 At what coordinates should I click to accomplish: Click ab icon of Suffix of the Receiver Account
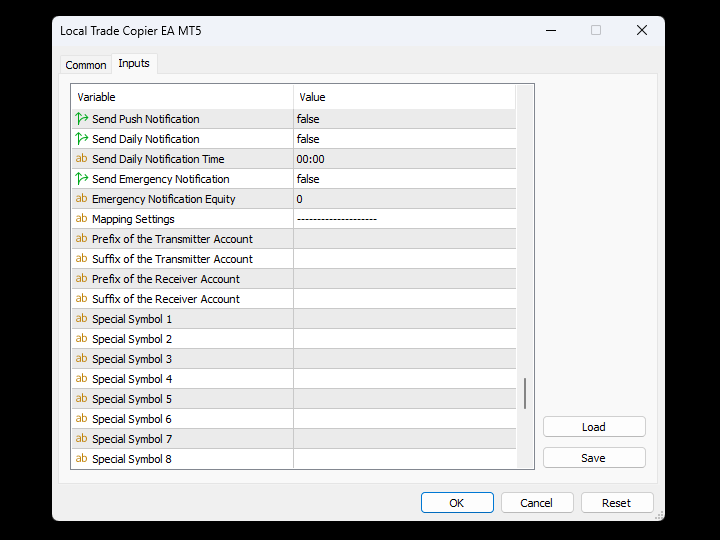tap(81, 298)
